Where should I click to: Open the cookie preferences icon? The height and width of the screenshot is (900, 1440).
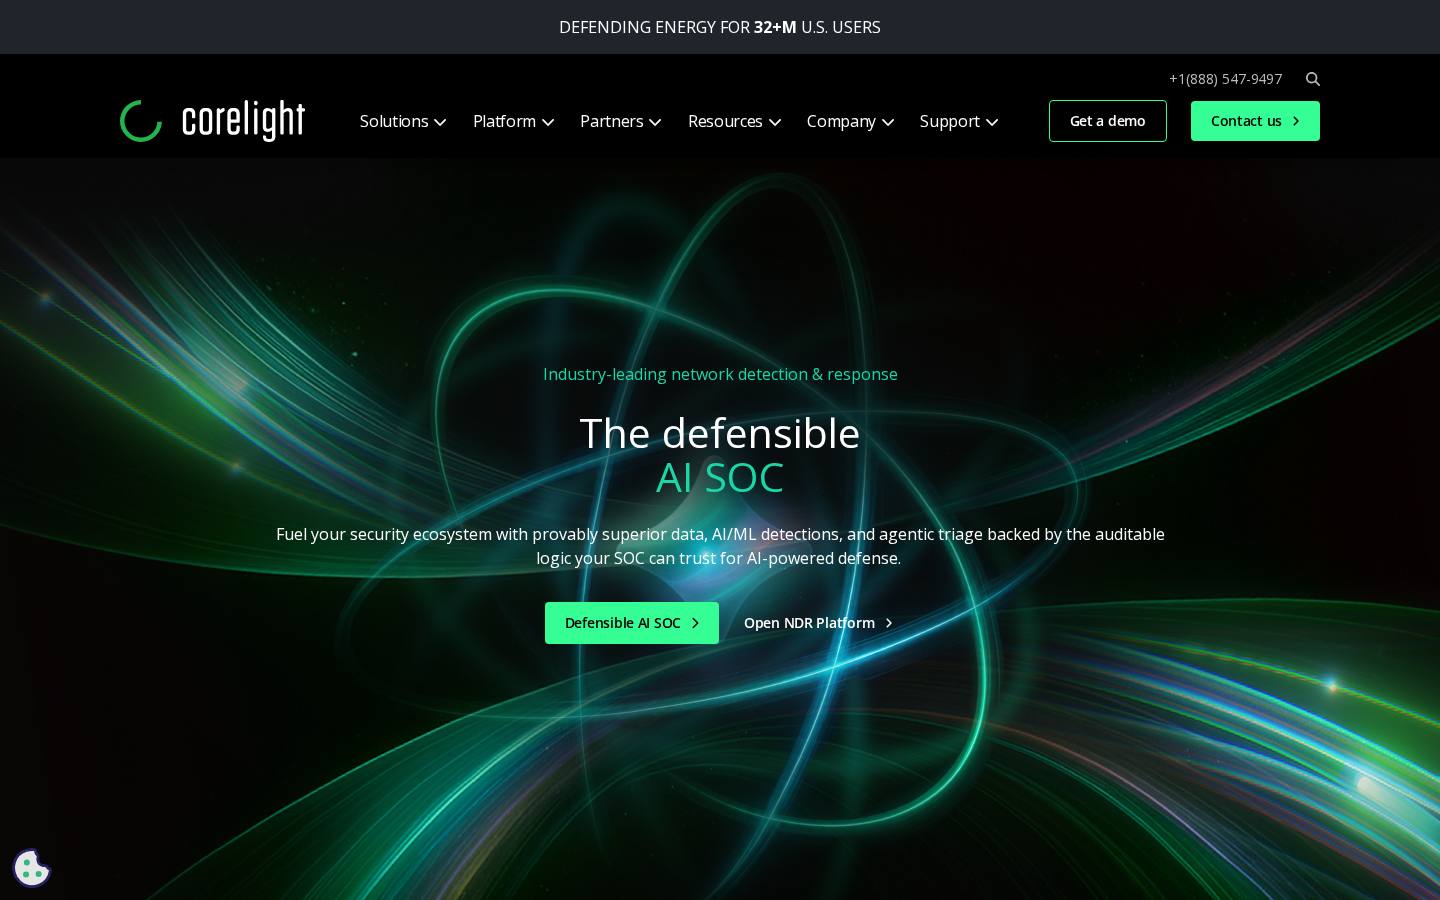[32, 868]
